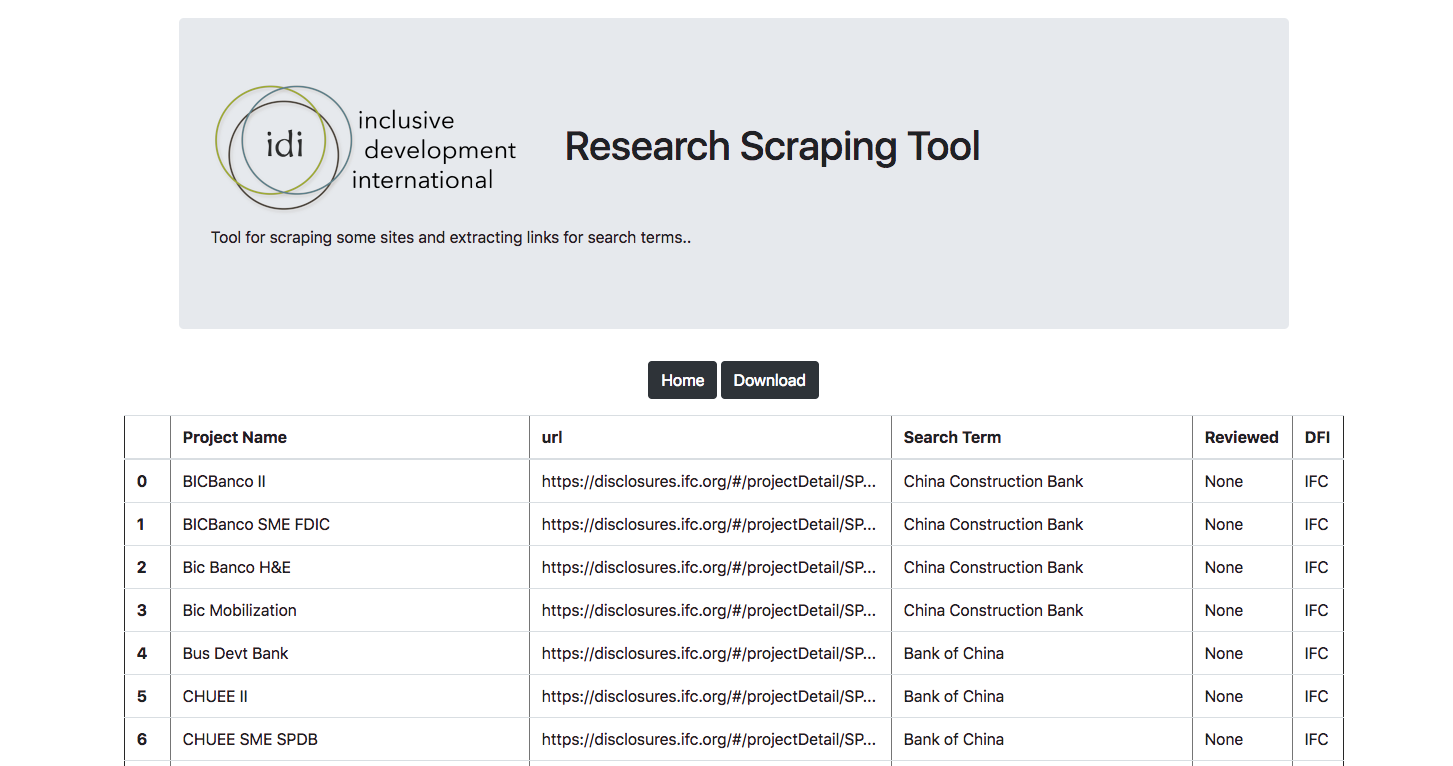Select the search term for Bic Mobilization
The image size is (1453, 766).
[993, 610]
